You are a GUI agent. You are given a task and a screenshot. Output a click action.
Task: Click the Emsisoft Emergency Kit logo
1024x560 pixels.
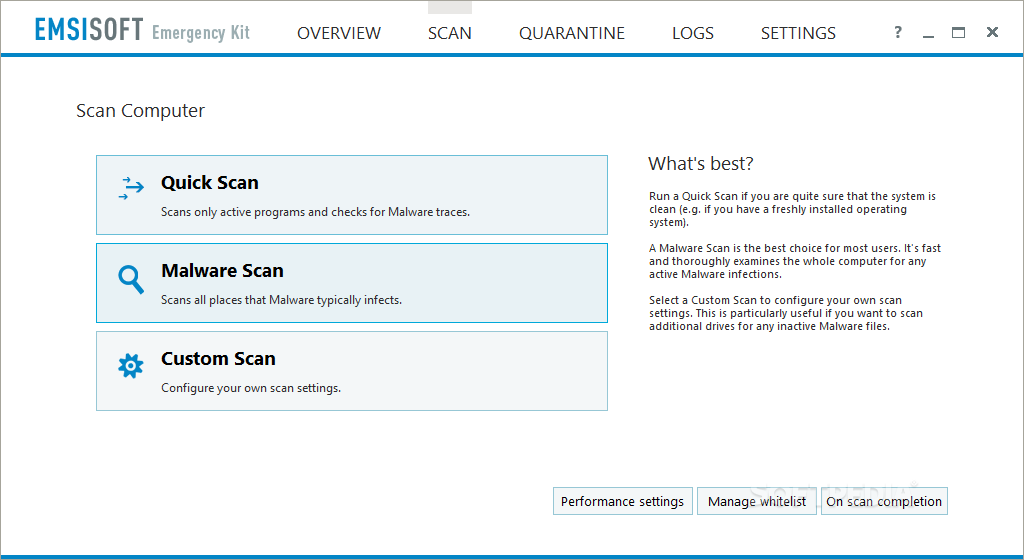(142, 31)
